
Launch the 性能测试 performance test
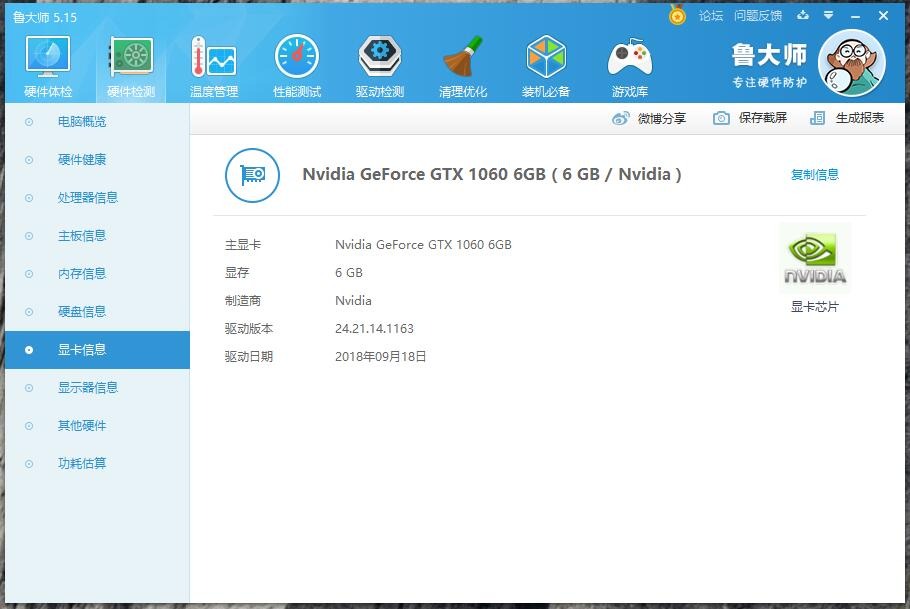(x=295, y=63)
